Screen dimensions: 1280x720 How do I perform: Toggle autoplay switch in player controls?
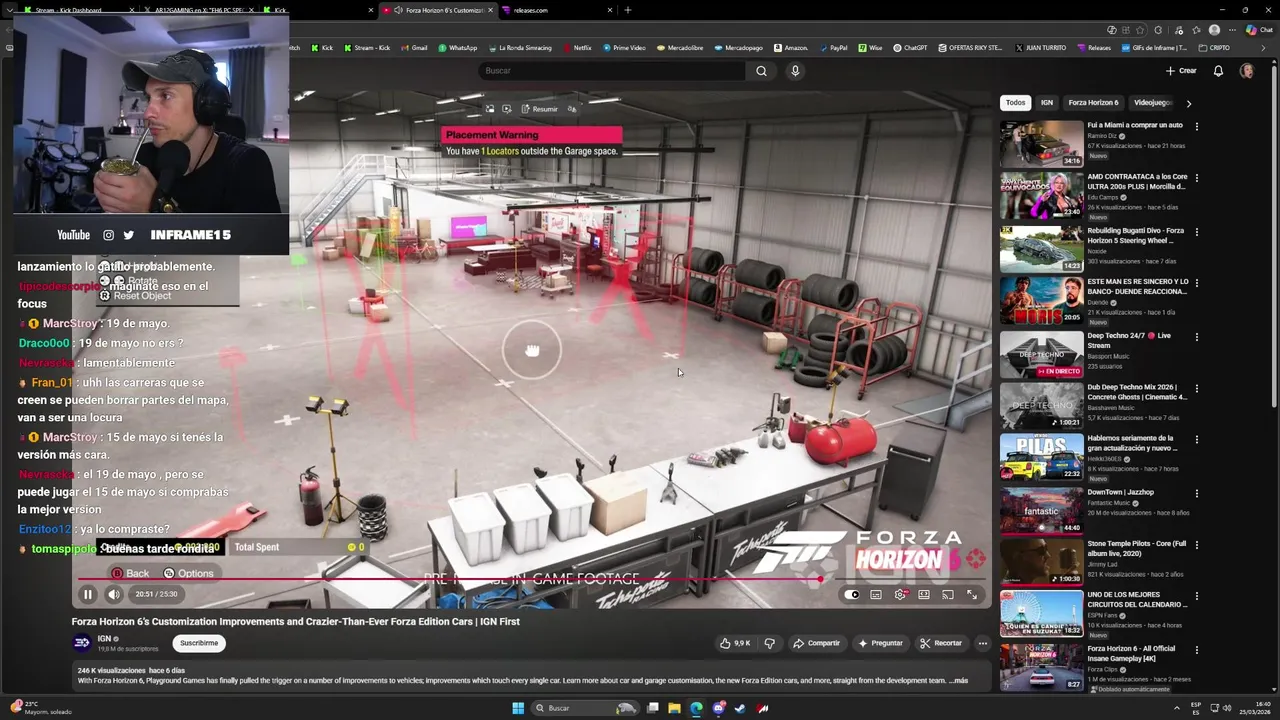(x=851, y=594)
